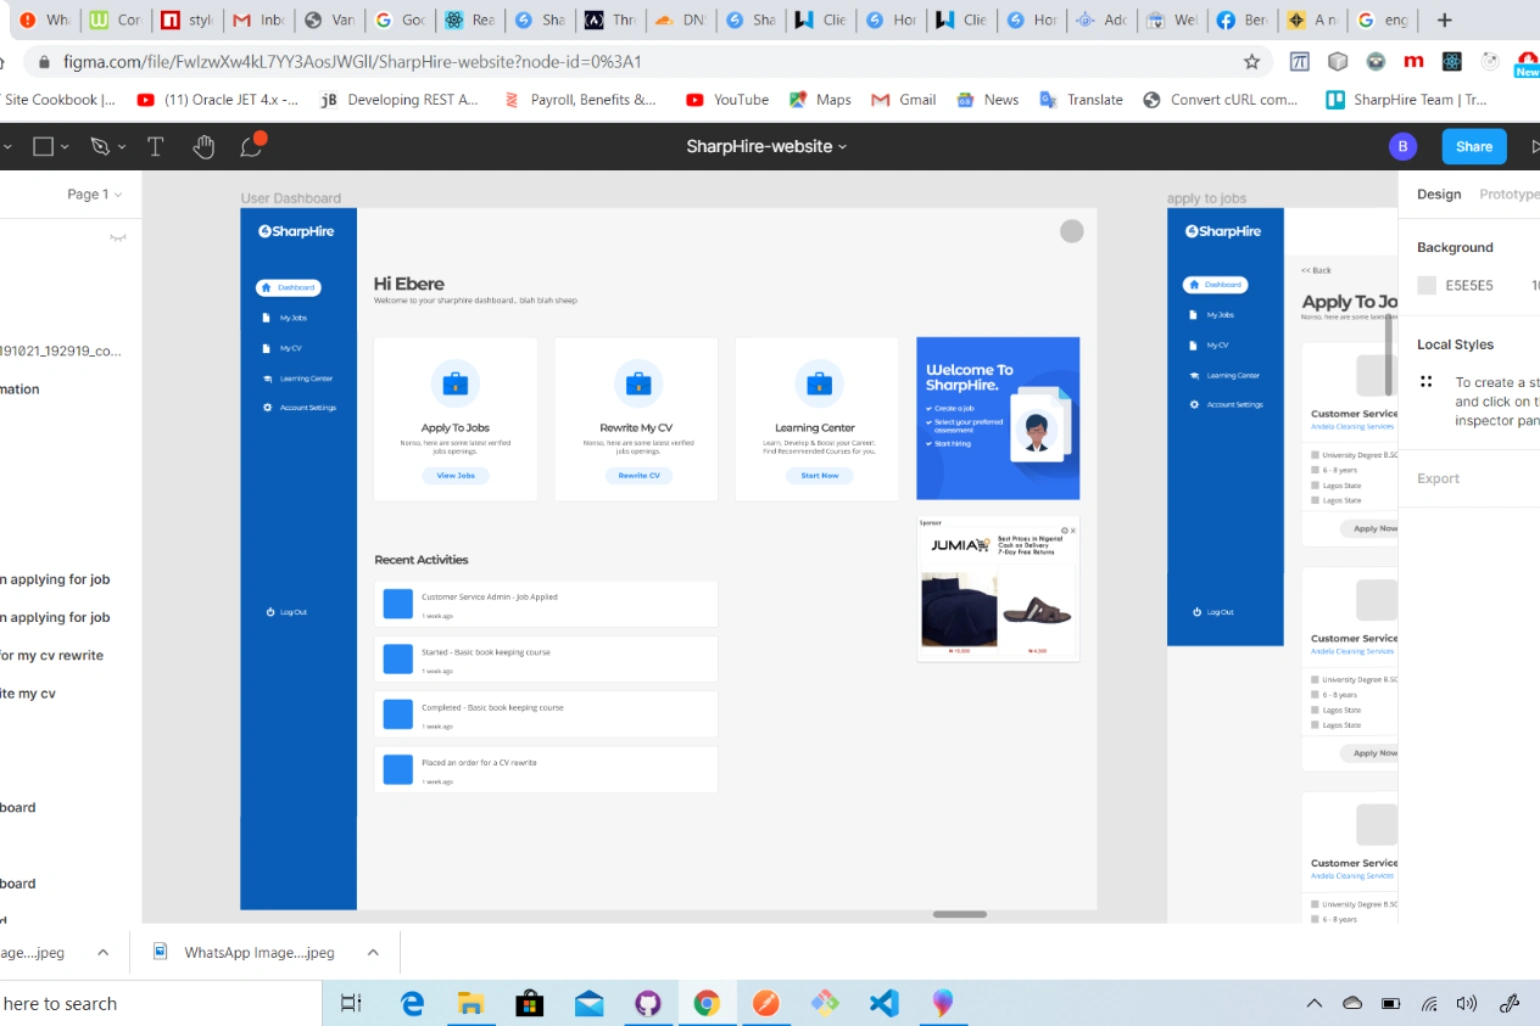This screenshot has width=1540, height=1026.
Task: Switch to the Prototype tab
Action: point(1509,194)
